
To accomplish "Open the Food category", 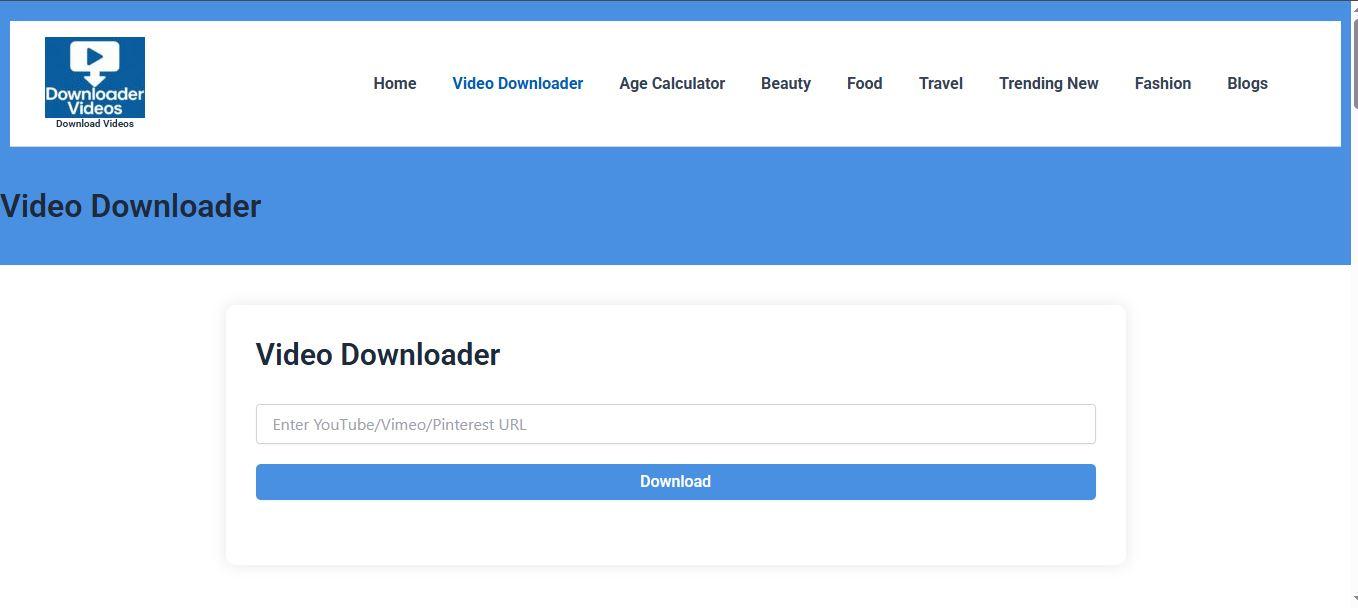I will click(864, 83).
